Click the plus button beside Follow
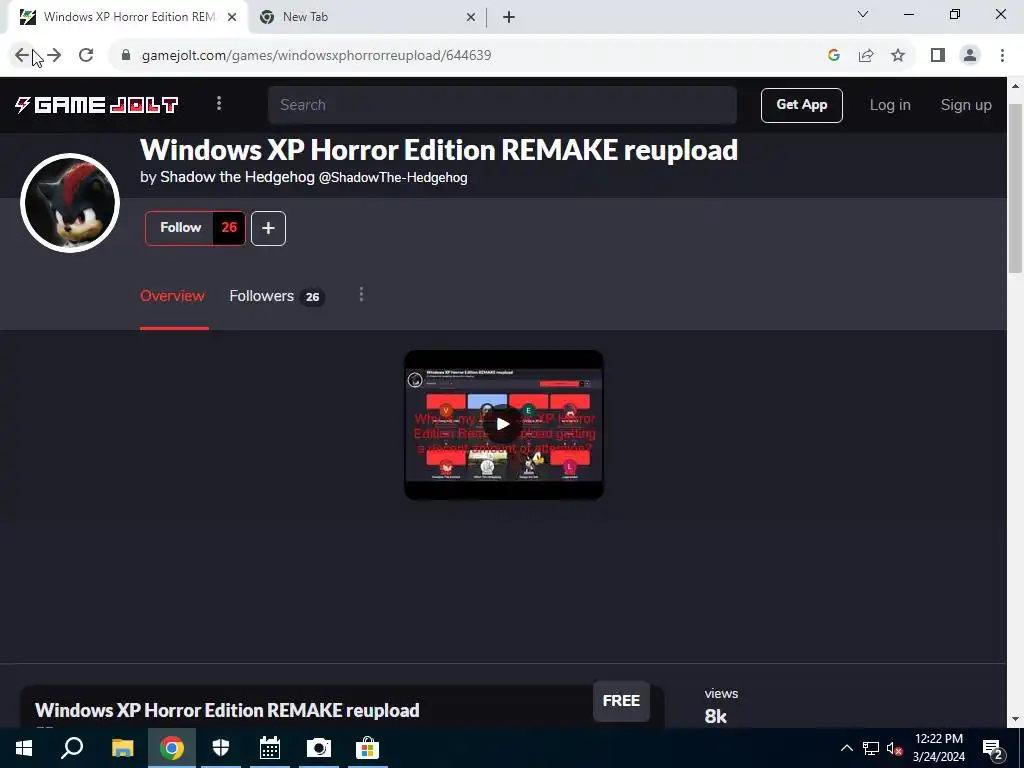Image resolution: width=1024 pixels, height=768 pixels. coord(268,229)
